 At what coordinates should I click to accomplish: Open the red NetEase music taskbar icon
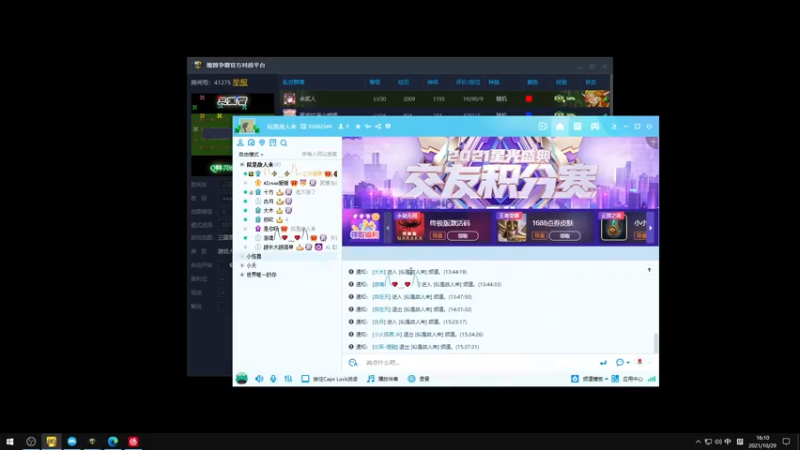tap(133, 441)
